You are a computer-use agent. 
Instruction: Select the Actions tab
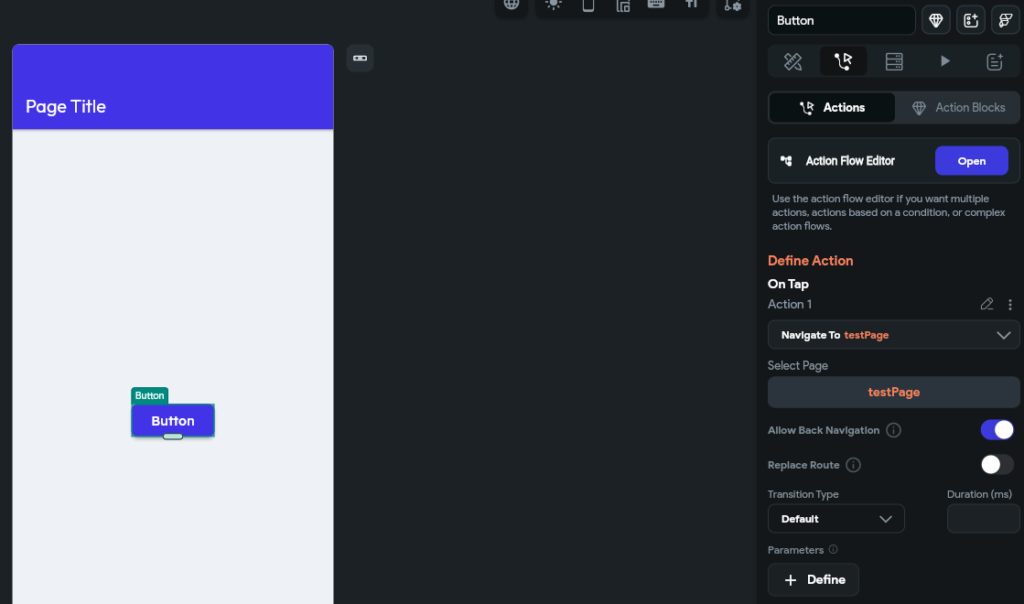[832, 108]
